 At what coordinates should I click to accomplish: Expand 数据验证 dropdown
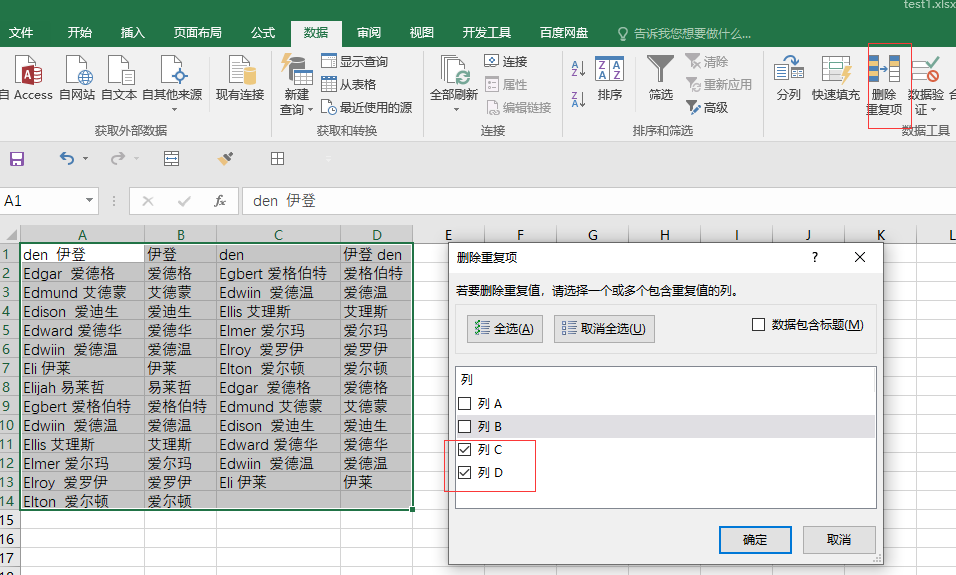[x=933, y=110]
